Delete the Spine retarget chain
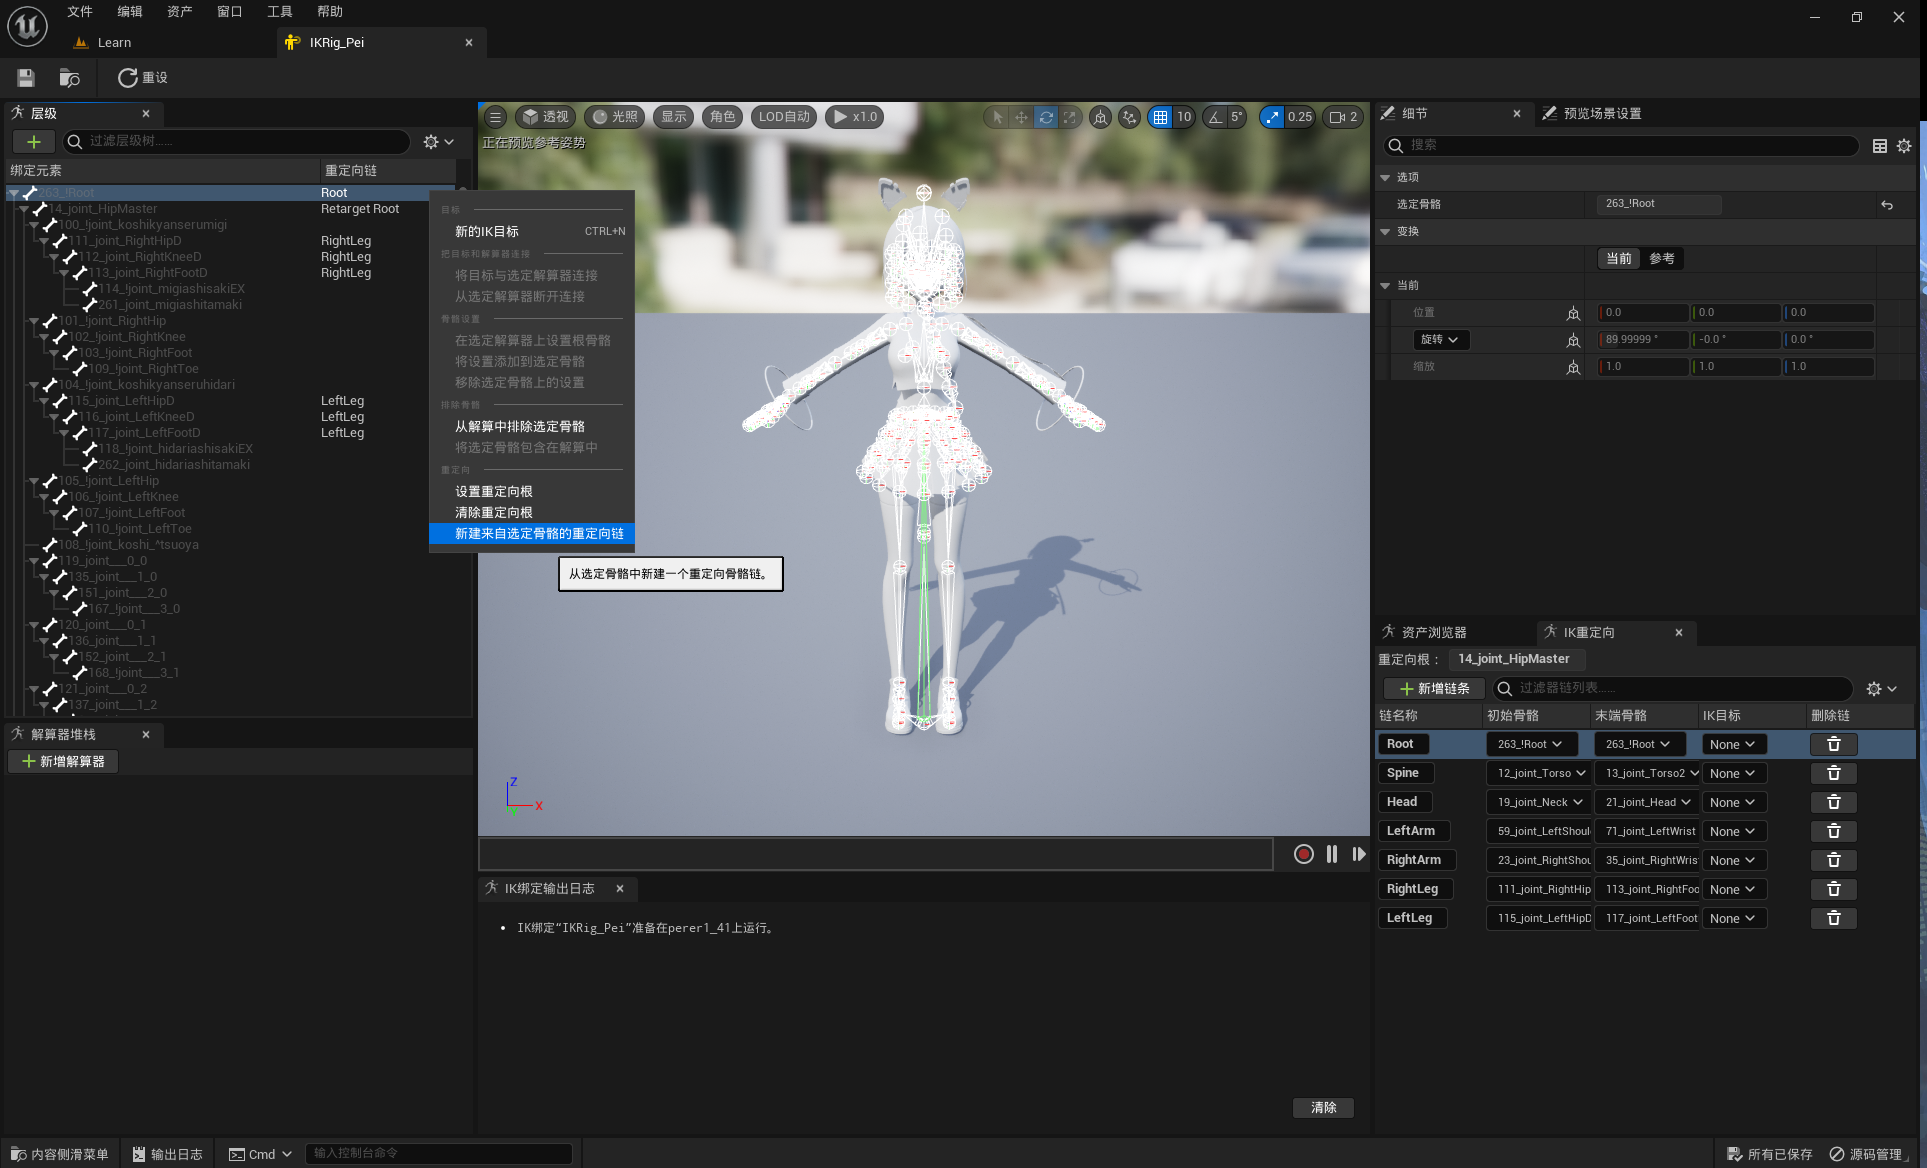The image size is (1927, 1168). pyautogui.click(x=1833, y=773)
